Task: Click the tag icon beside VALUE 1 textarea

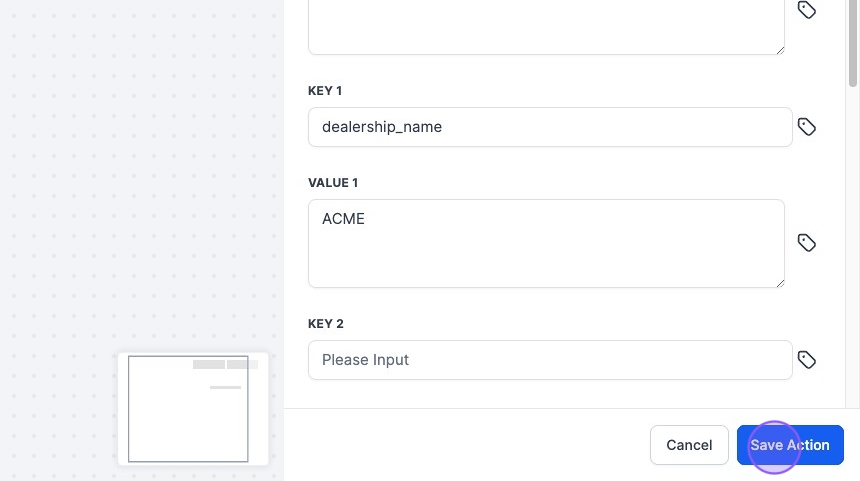Action: coord(807,243)
